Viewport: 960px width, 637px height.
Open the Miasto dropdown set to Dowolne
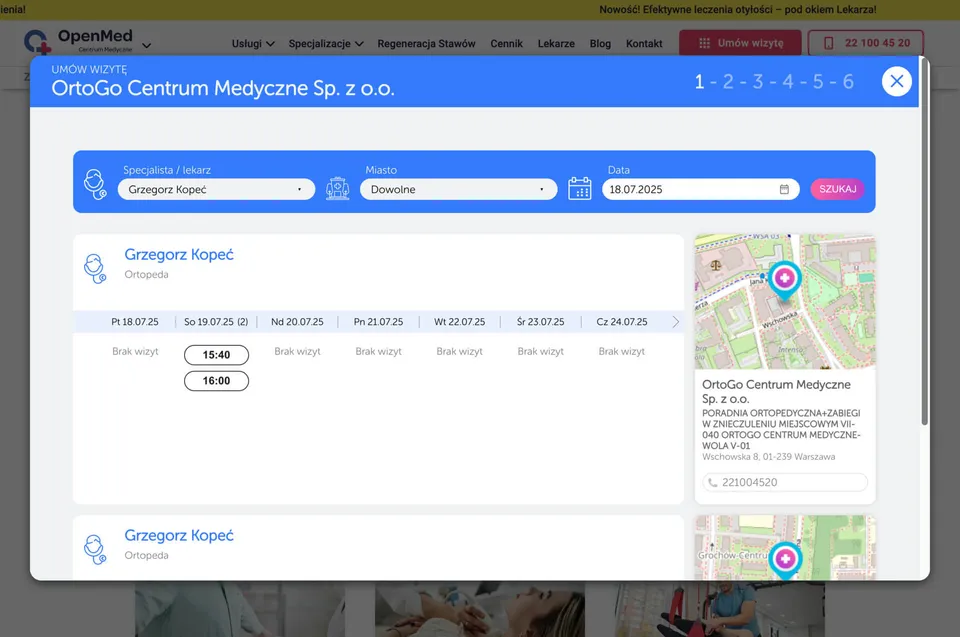[458, 189]
